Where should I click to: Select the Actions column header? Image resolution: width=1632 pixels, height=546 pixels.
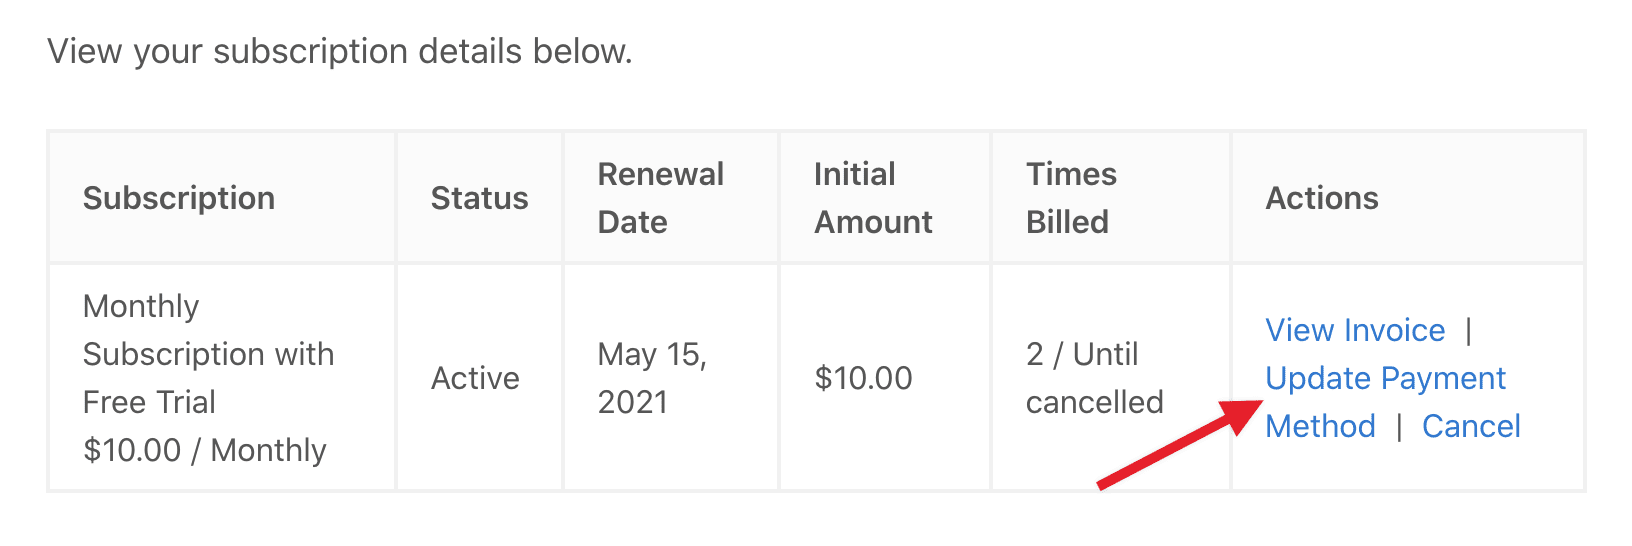[x=1322, y=198]
